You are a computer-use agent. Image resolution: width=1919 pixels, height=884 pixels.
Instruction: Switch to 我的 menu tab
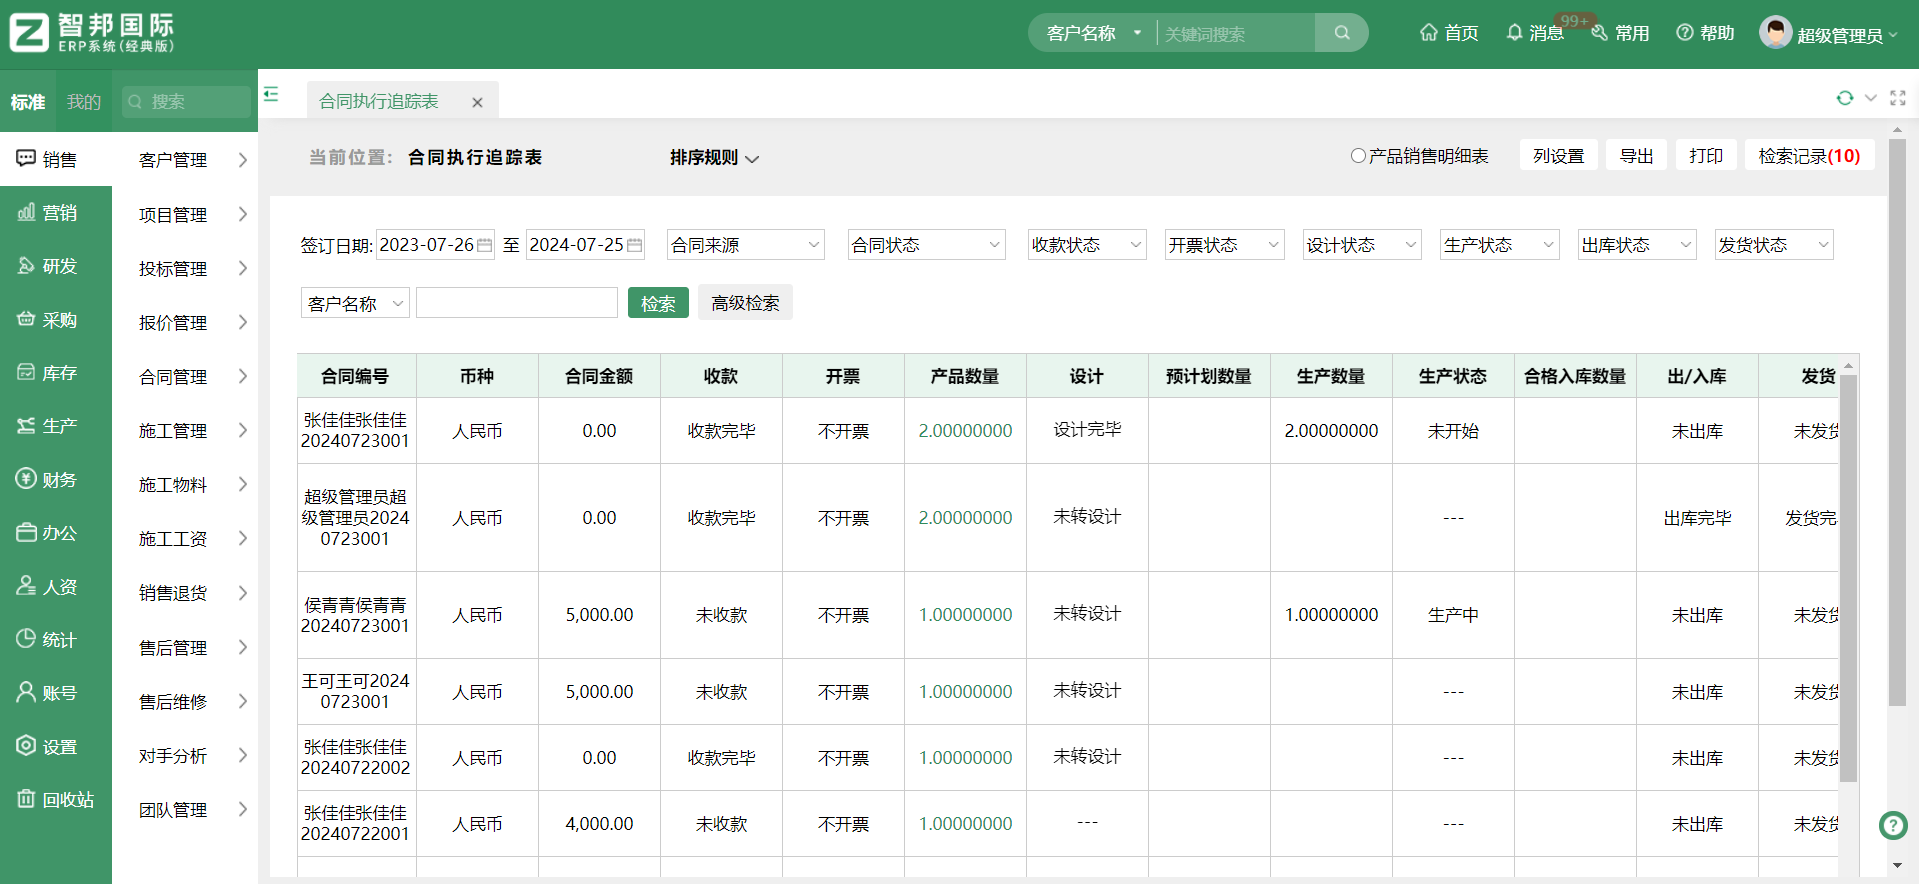[x=84, y=102]
